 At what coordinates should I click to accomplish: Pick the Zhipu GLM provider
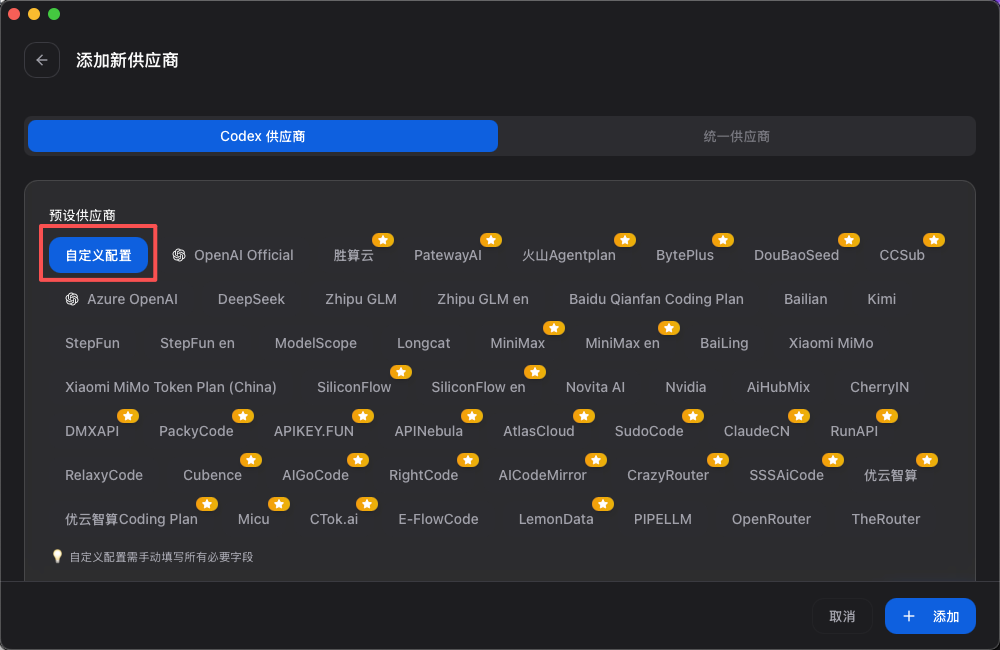coord(361,299)
